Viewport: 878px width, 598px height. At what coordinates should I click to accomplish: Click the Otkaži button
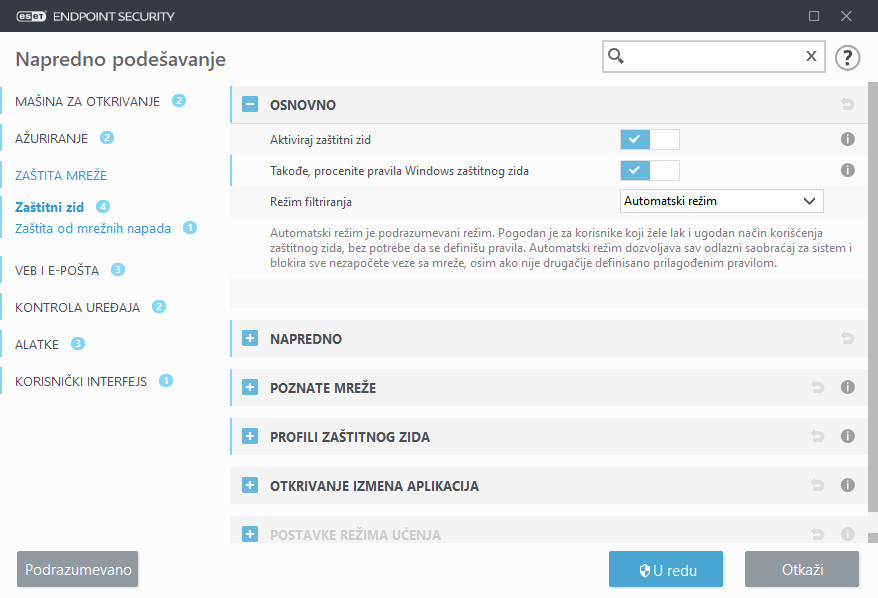tap(802, 569)
